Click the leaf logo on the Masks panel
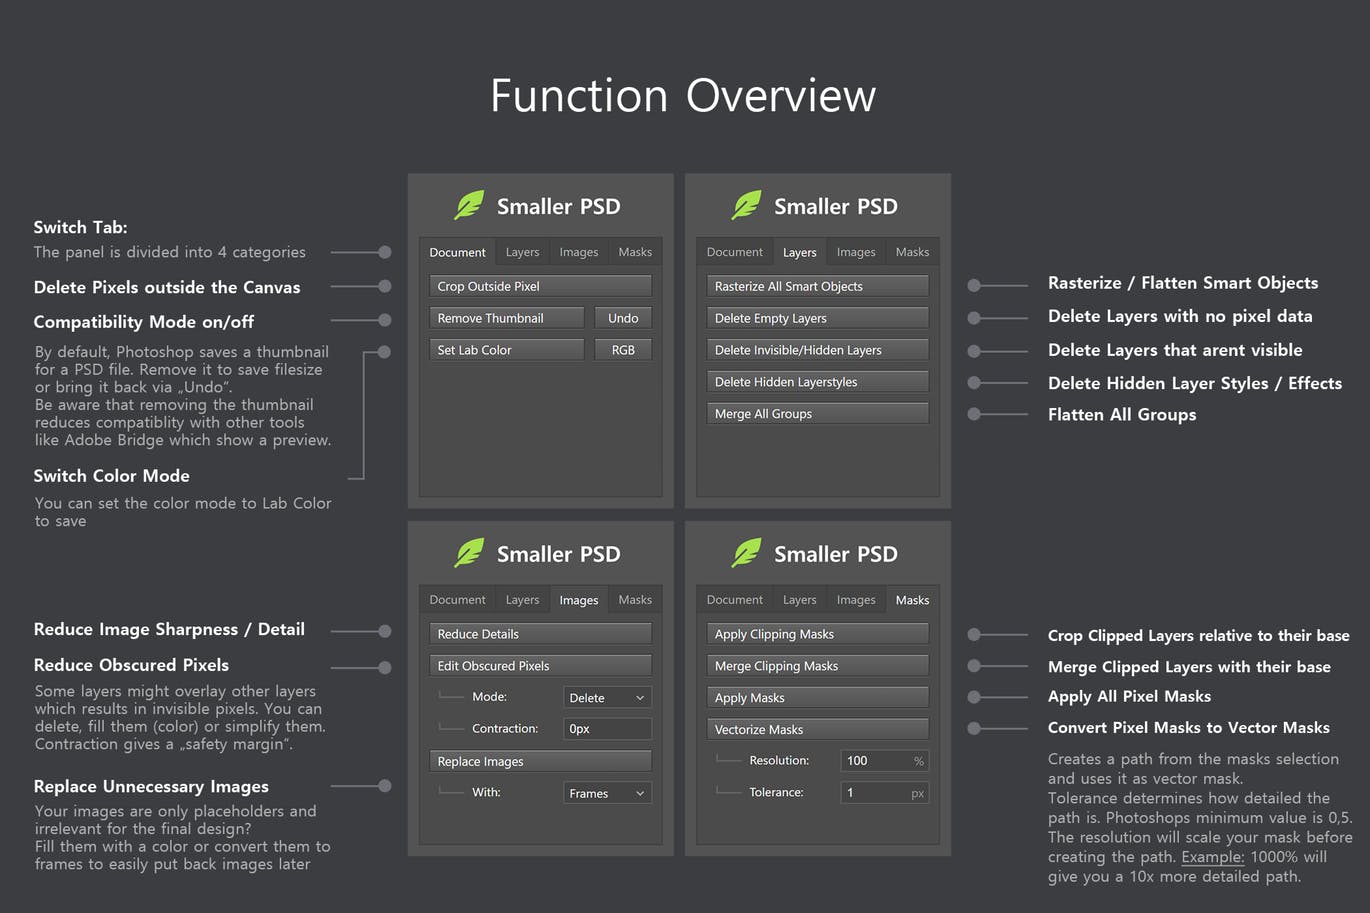1370x913 pixels. coord(746,552)
